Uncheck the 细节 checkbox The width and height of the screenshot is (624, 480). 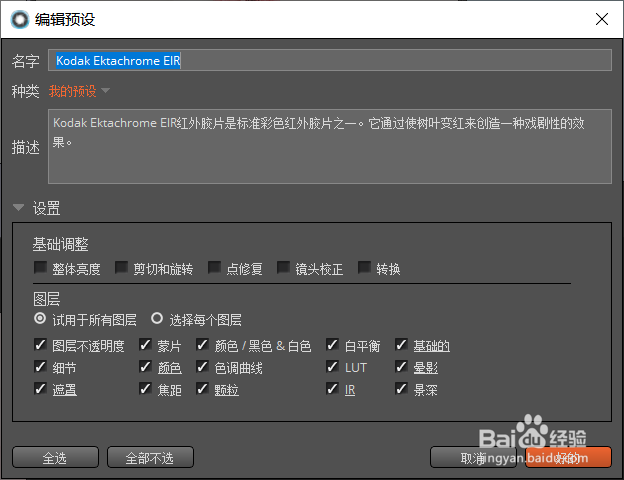(x=40, y=367)
